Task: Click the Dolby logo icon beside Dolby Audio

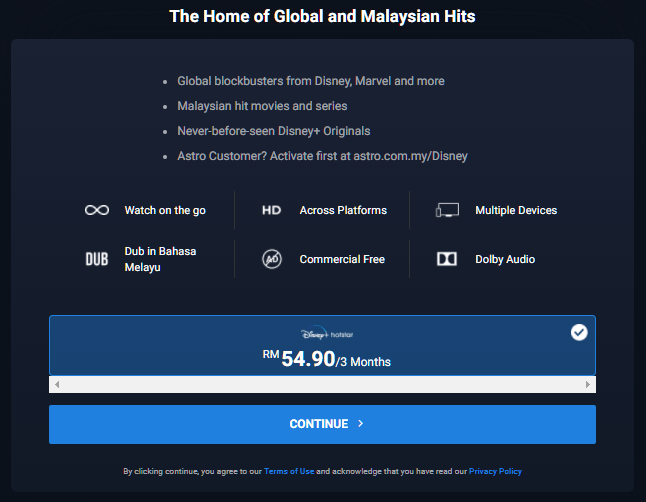Action: click(447, 259)
